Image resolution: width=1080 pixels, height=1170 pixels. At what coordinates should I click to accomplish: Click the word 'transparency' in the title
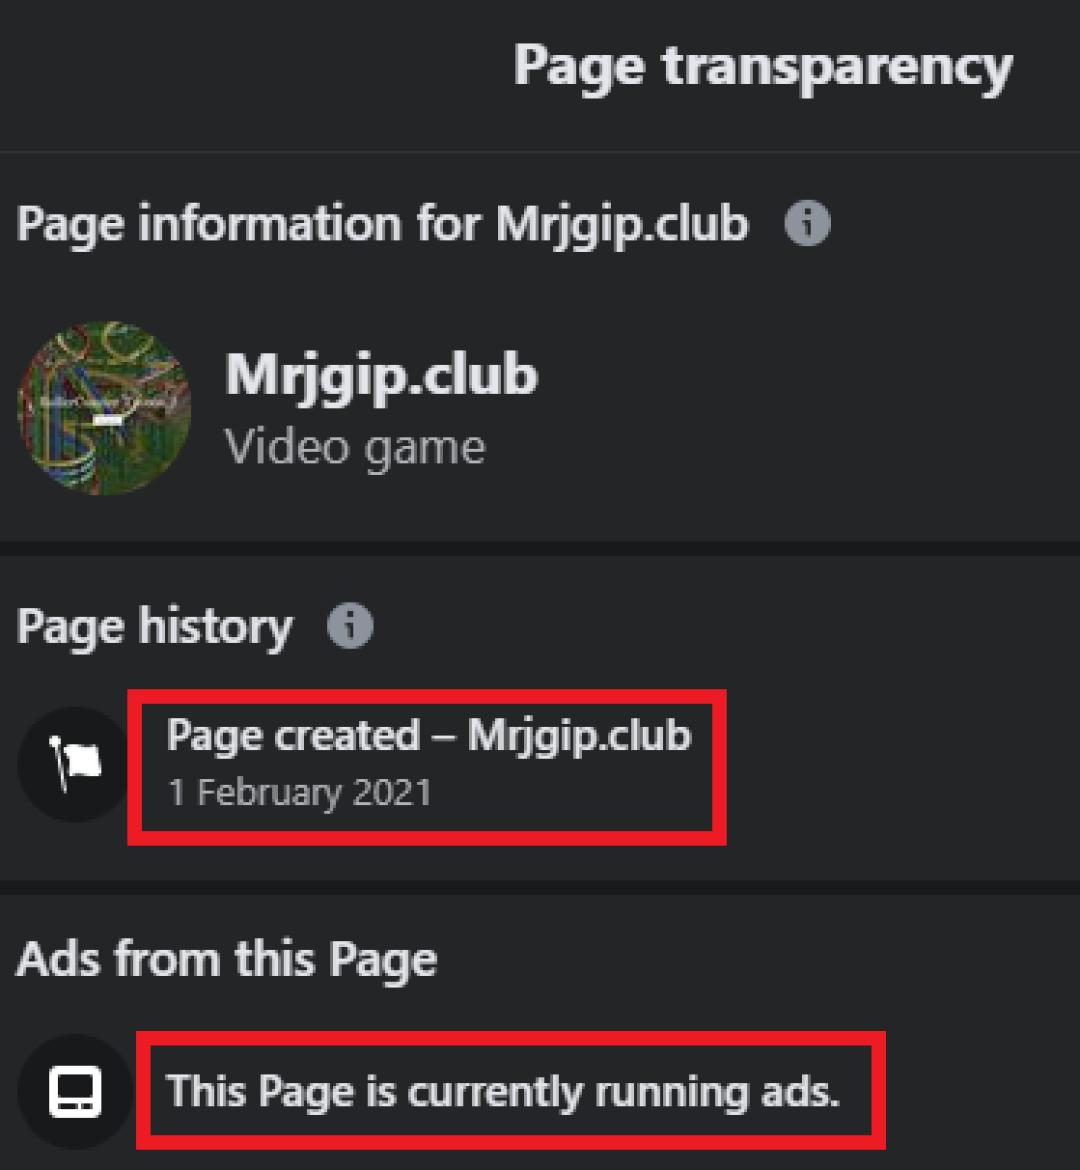click(837, 69)
